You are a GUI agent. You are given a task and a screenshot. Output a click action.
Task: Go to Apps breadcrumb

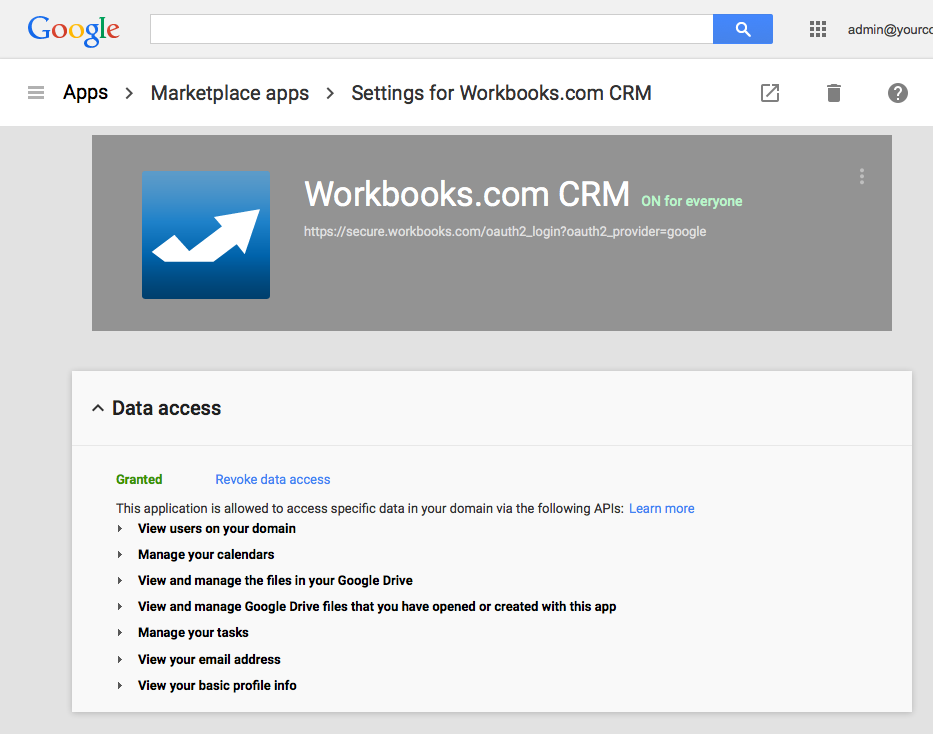click(86, 93)
